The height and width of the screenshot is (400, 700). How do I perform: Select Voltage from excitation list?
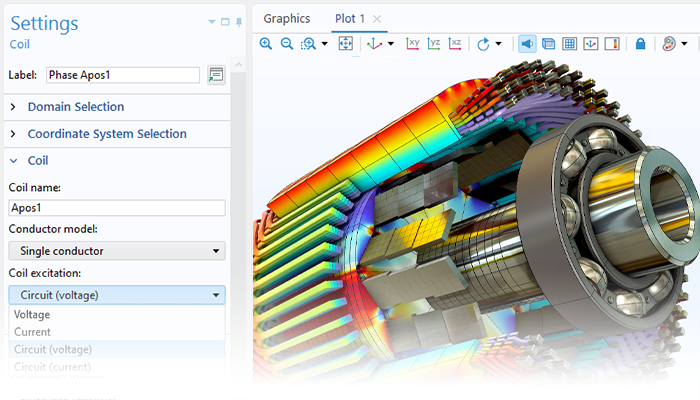tap(117, 315)
